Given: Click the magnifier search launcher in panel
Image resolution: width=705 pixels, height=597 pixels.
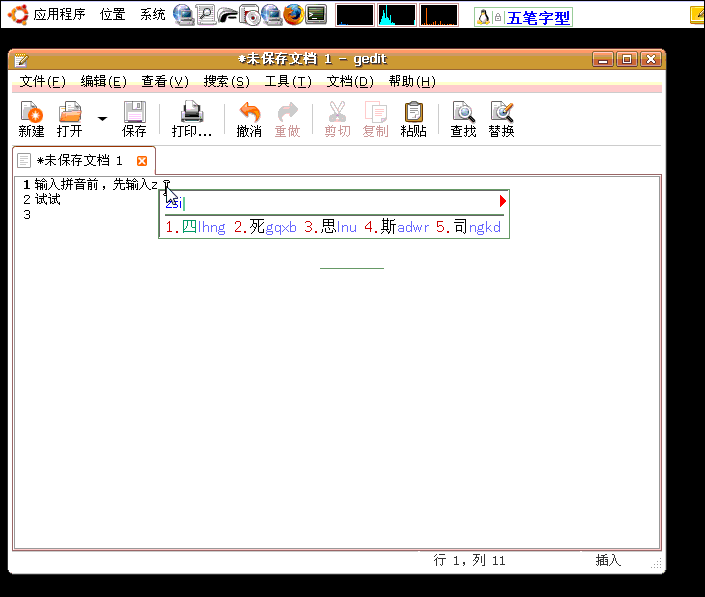Looking at the screenshot, I should tap(206, 14).
